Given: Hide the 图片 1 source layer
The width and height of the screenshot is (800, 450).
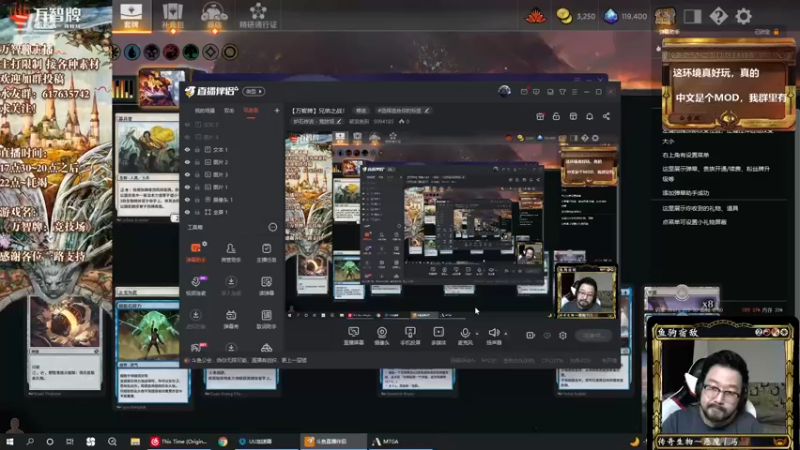Looking at the screenshot, I should tap(187, 187).
